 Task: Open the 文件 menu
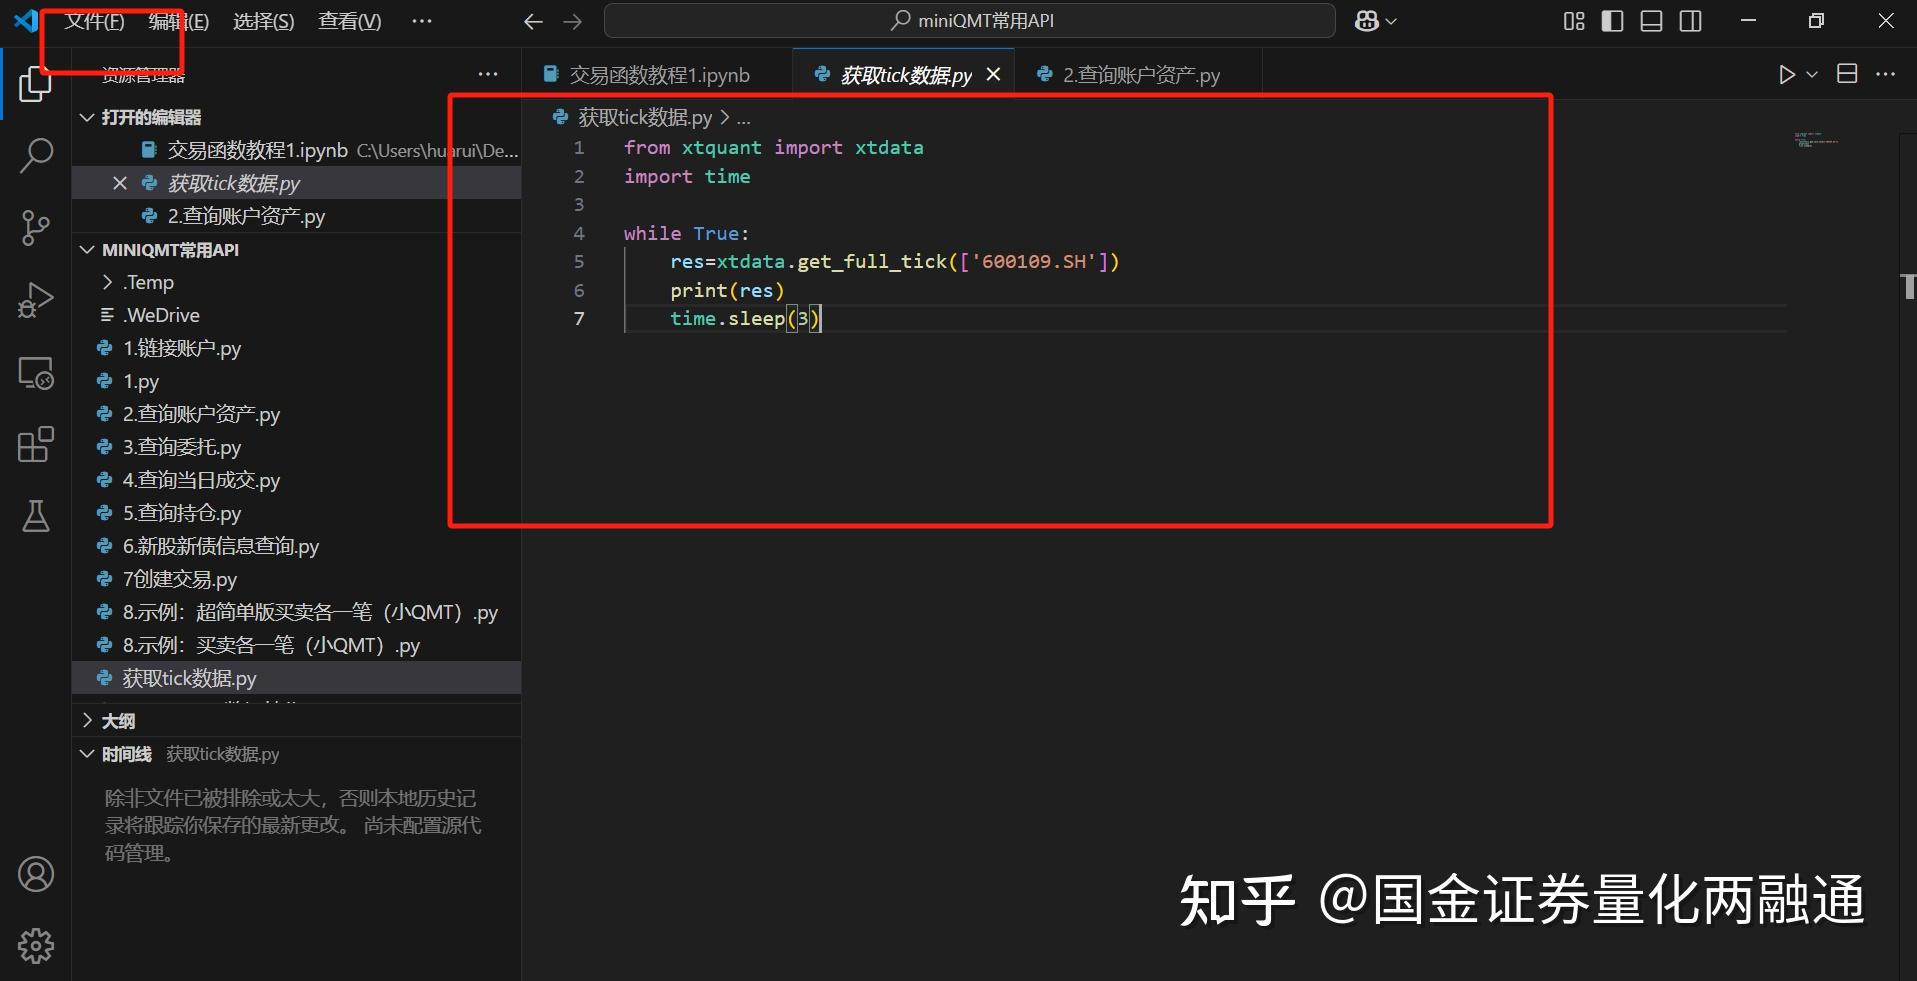(x=93, y=20)
